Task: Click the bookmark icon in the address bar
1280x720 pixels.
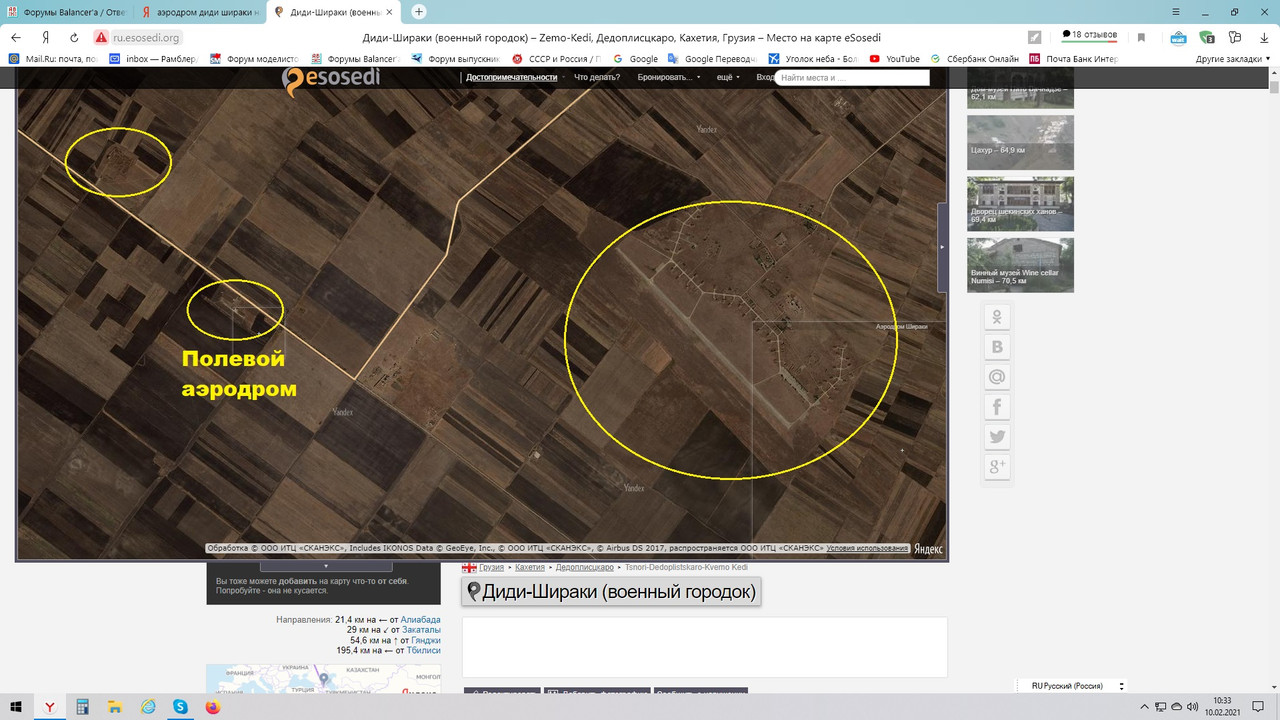Action: tap(1141, 37)
